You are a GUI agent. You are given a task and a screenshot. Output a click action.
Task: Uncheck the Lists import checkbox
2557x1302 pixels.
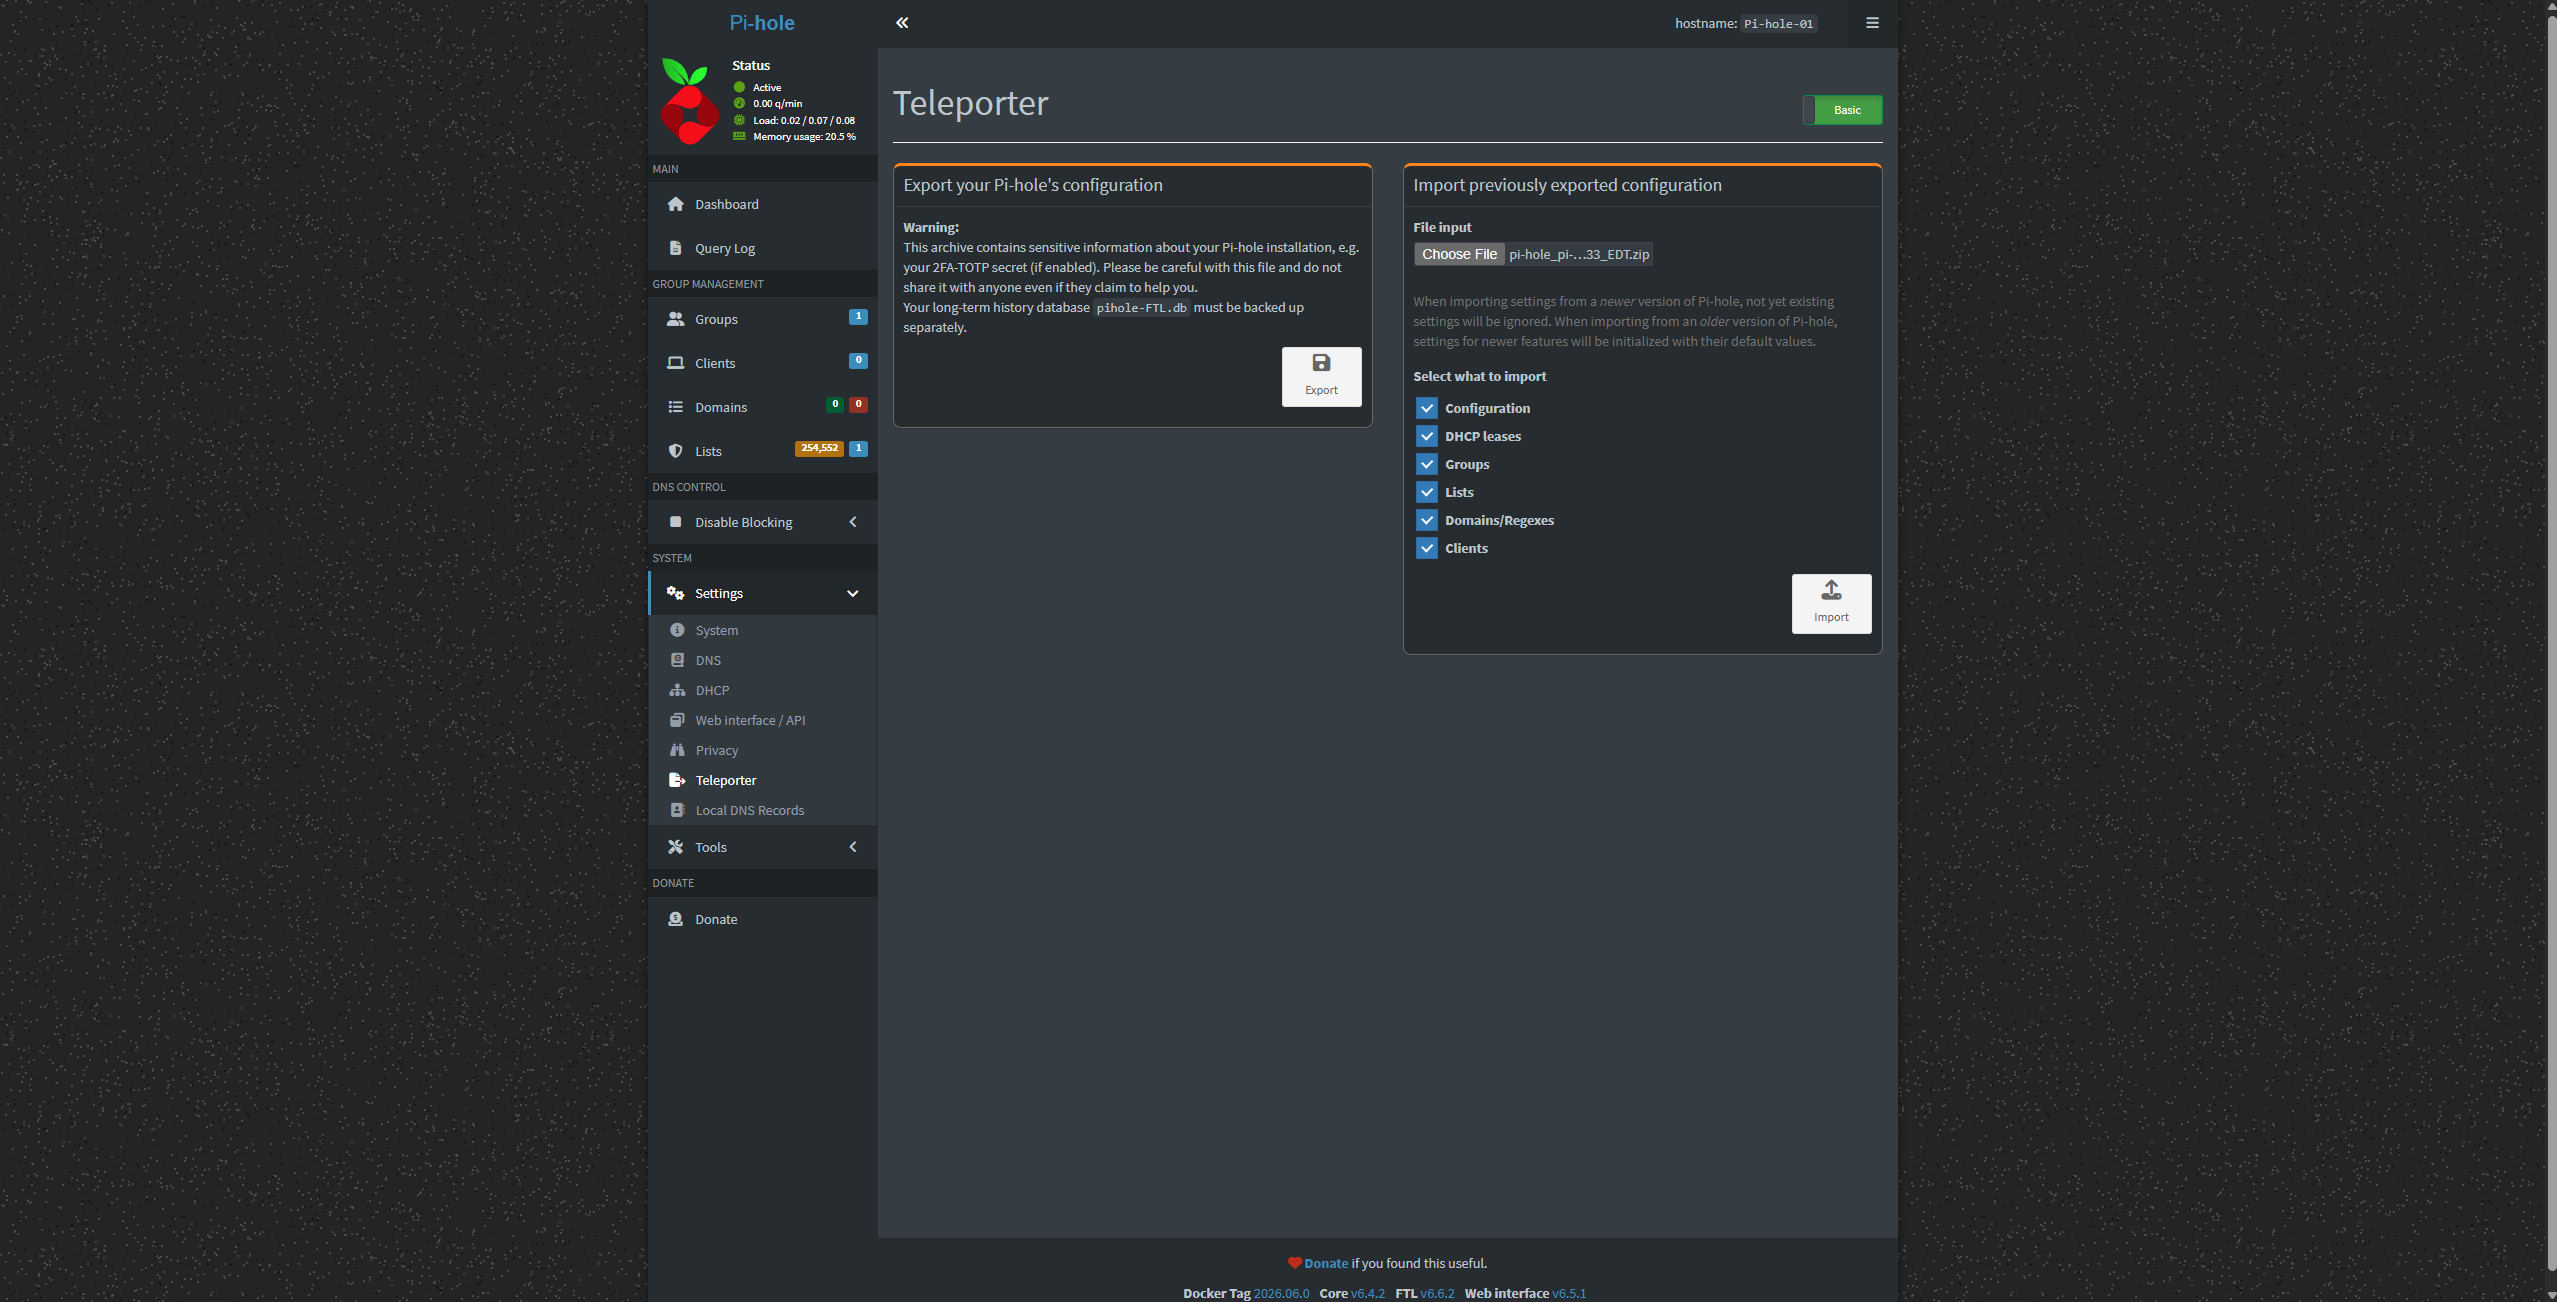tap(1427, 492)
